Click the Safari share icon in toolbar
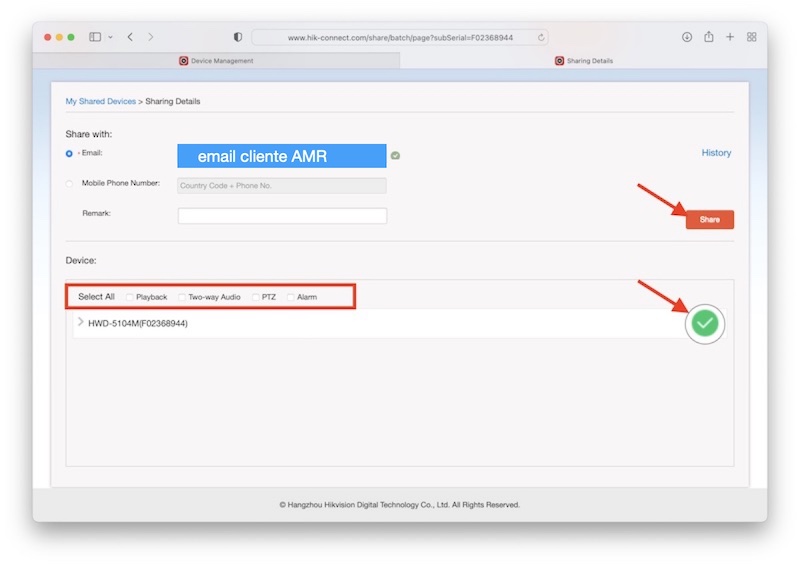This screenshot has height=565, width=800. [x=708, y=37]
